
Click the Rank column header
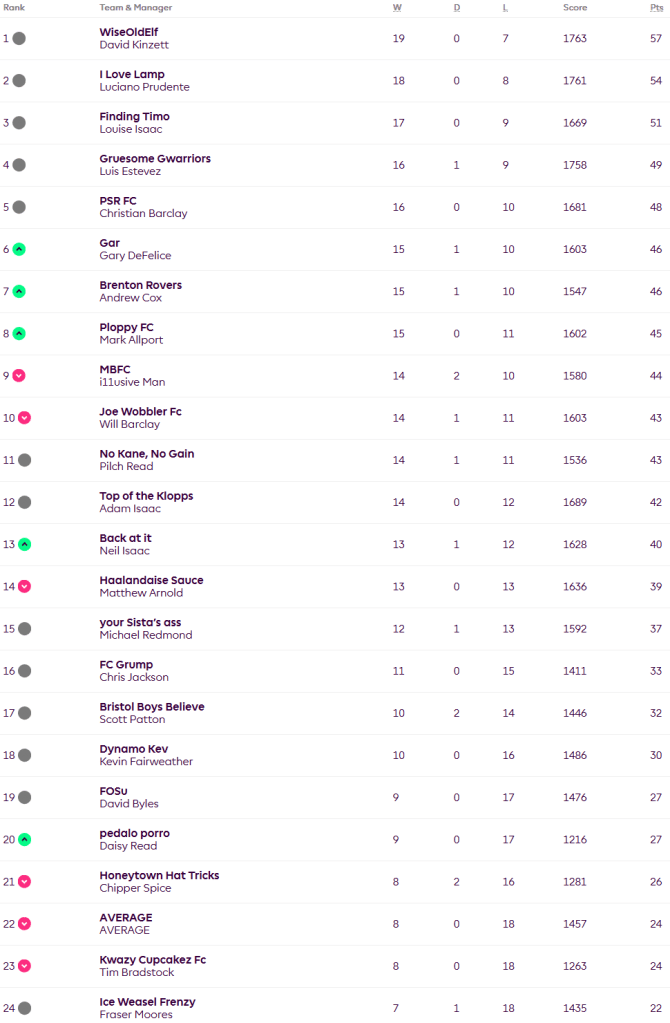13,7
